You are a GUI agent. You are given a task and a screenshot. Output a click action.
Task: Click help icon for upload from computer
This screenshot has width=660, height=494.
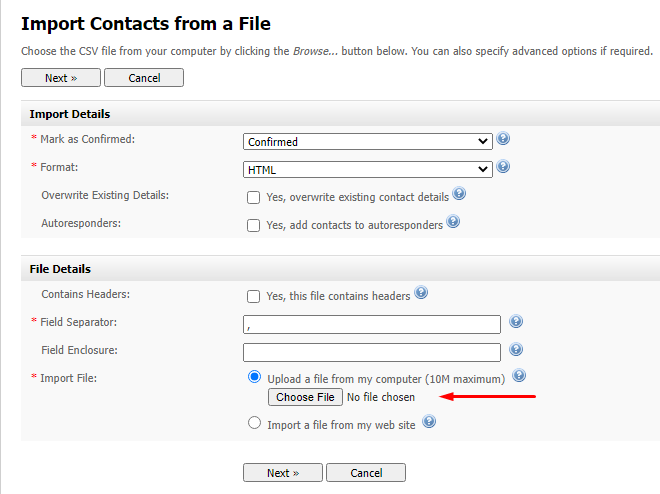(x=519, y=376)
